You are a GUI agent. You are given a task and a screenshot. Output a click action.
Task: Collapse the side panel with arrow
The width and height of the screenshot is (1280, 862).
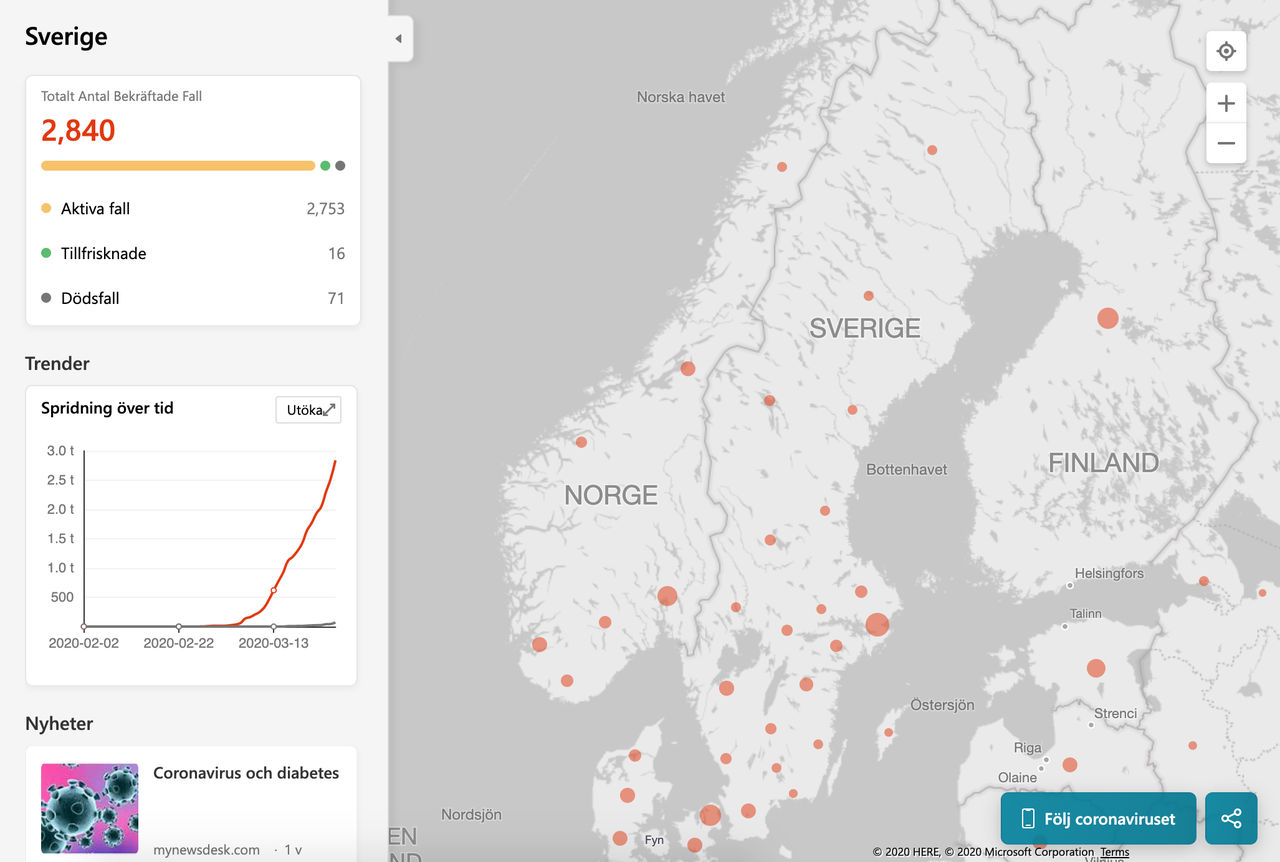(399, 39)
